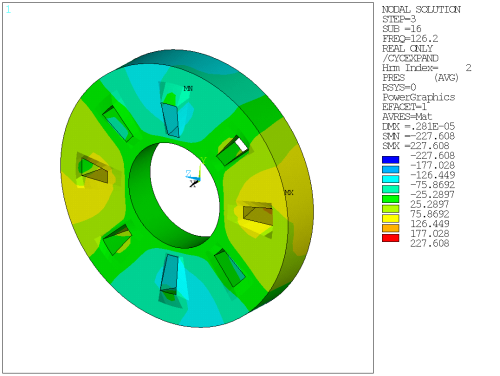Click the XYZ coordinate triad at the disc center
Screen dimensions: 500x376
[195, 173]
